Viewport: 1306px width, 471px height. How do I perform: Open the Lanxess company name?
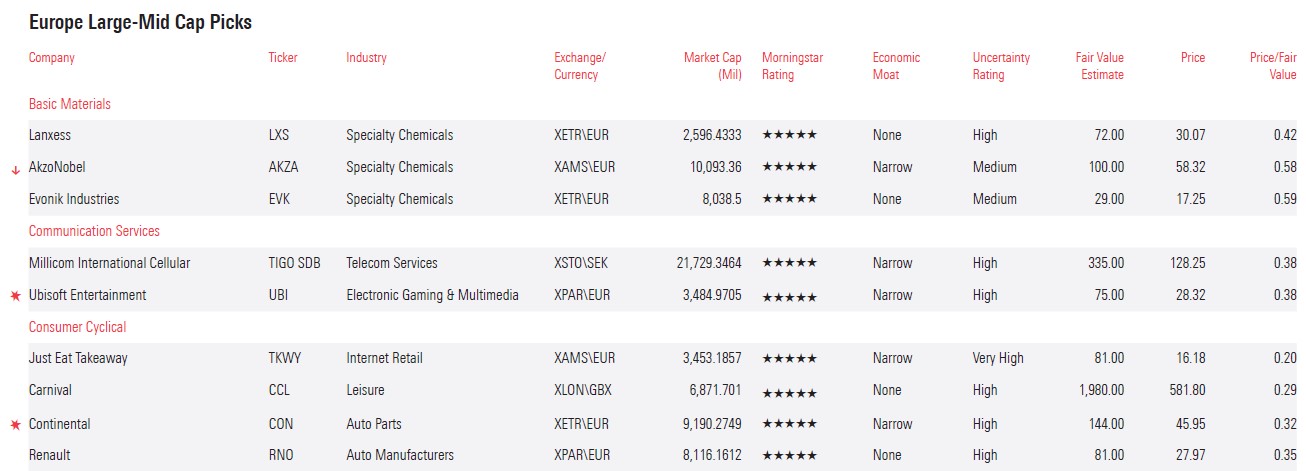(50, 135)
